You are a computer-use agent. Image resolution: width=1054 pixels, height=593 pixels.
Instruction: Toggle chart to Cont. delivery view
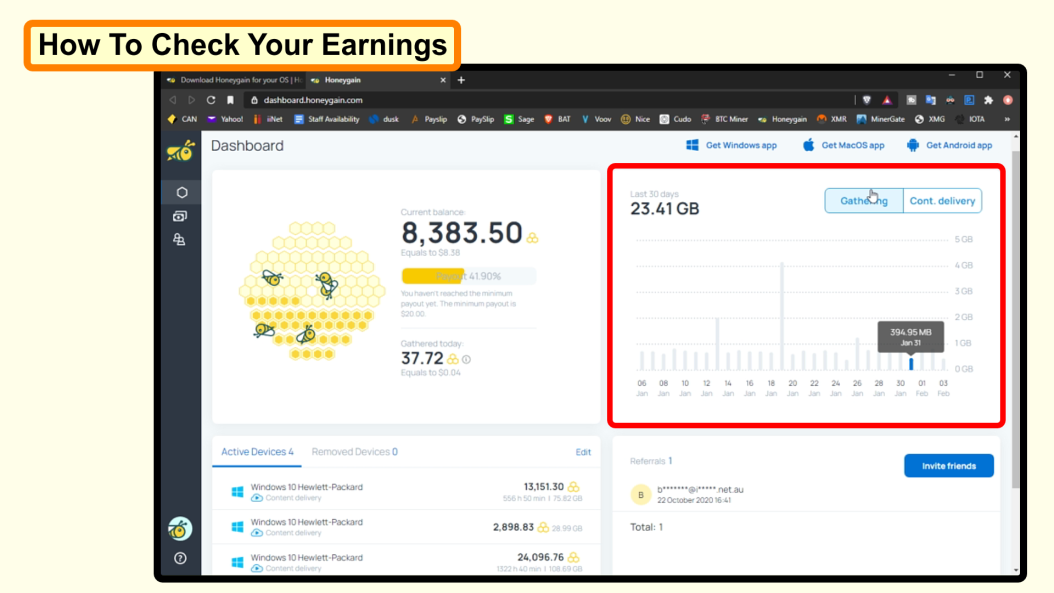(x=942, y=200)
